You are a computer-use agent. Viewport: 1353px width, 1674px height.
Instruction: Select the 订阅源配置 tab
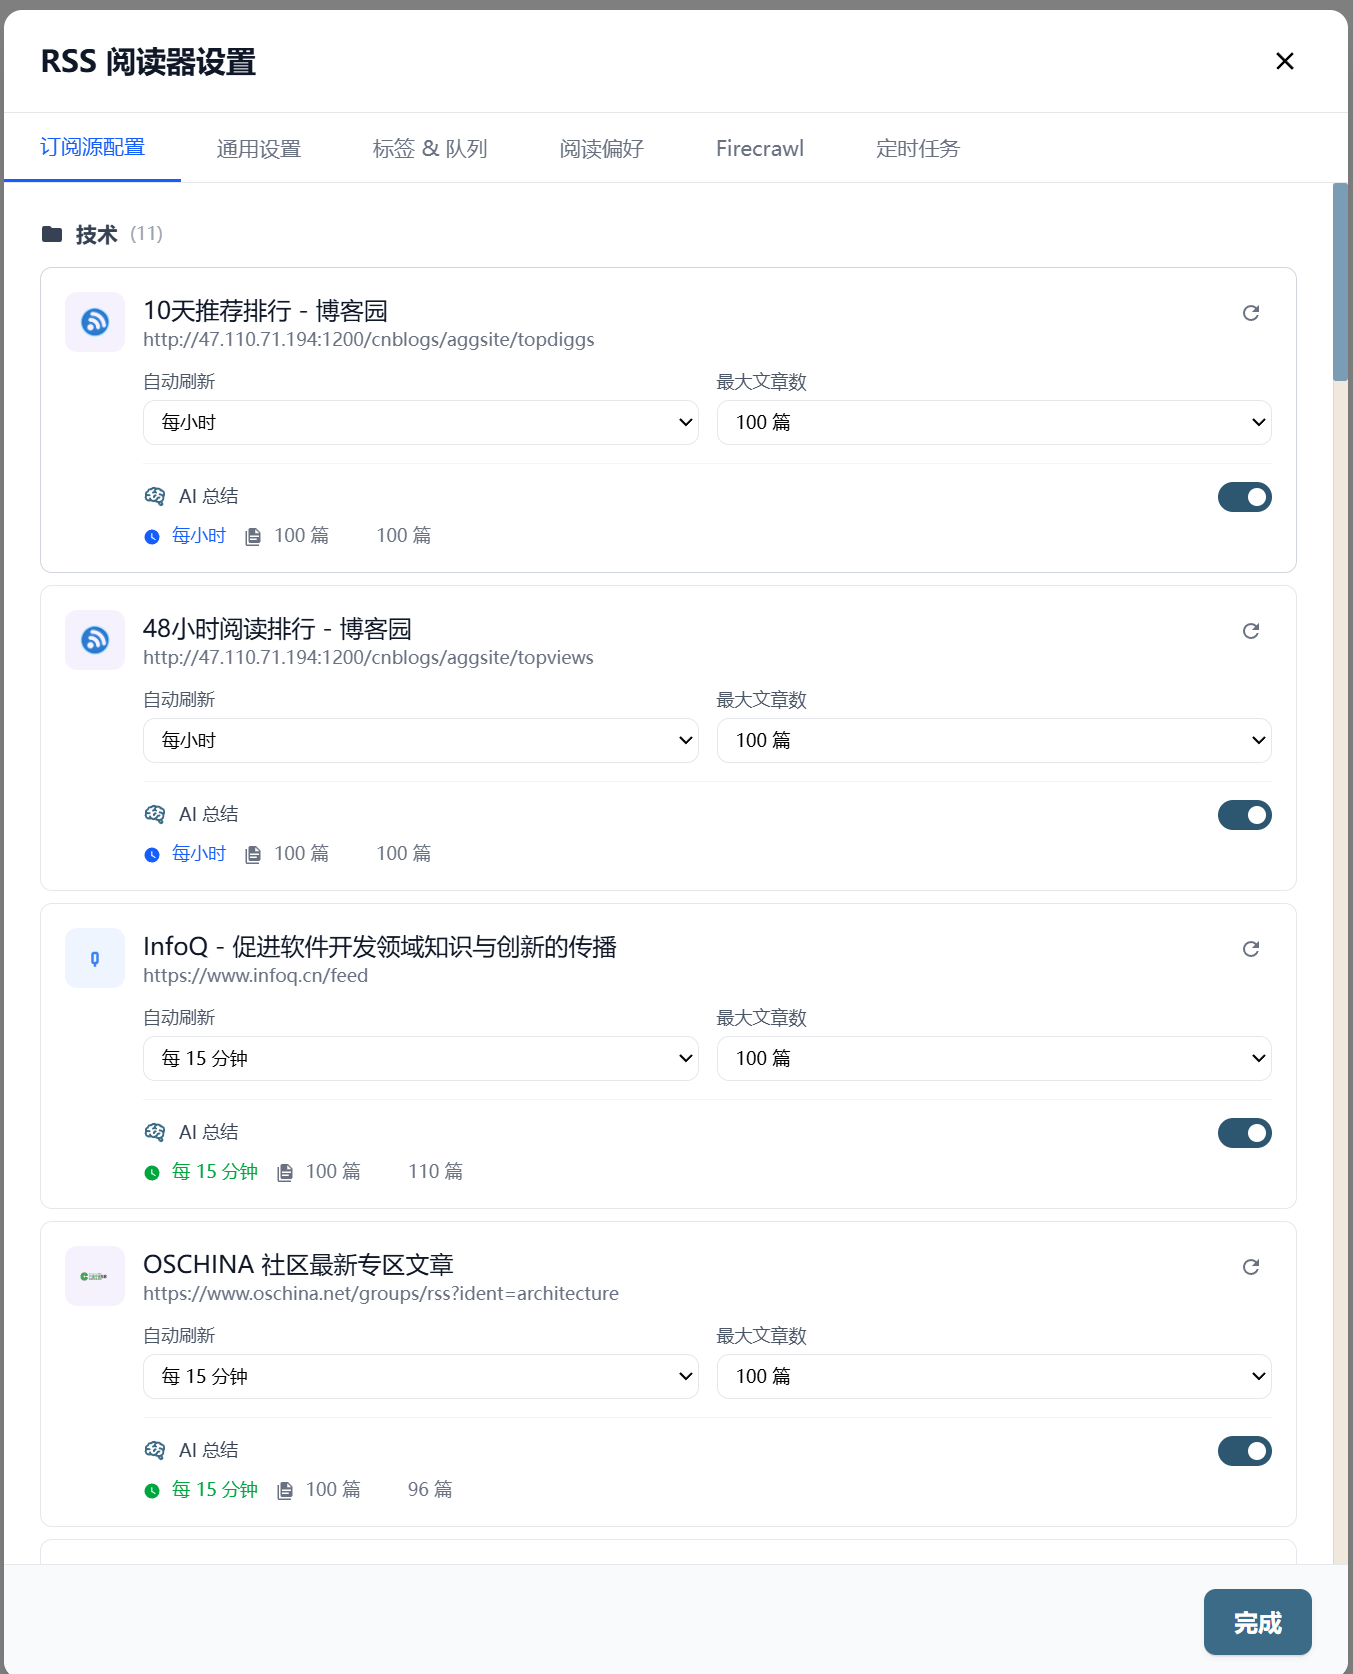tap(93, 148)
